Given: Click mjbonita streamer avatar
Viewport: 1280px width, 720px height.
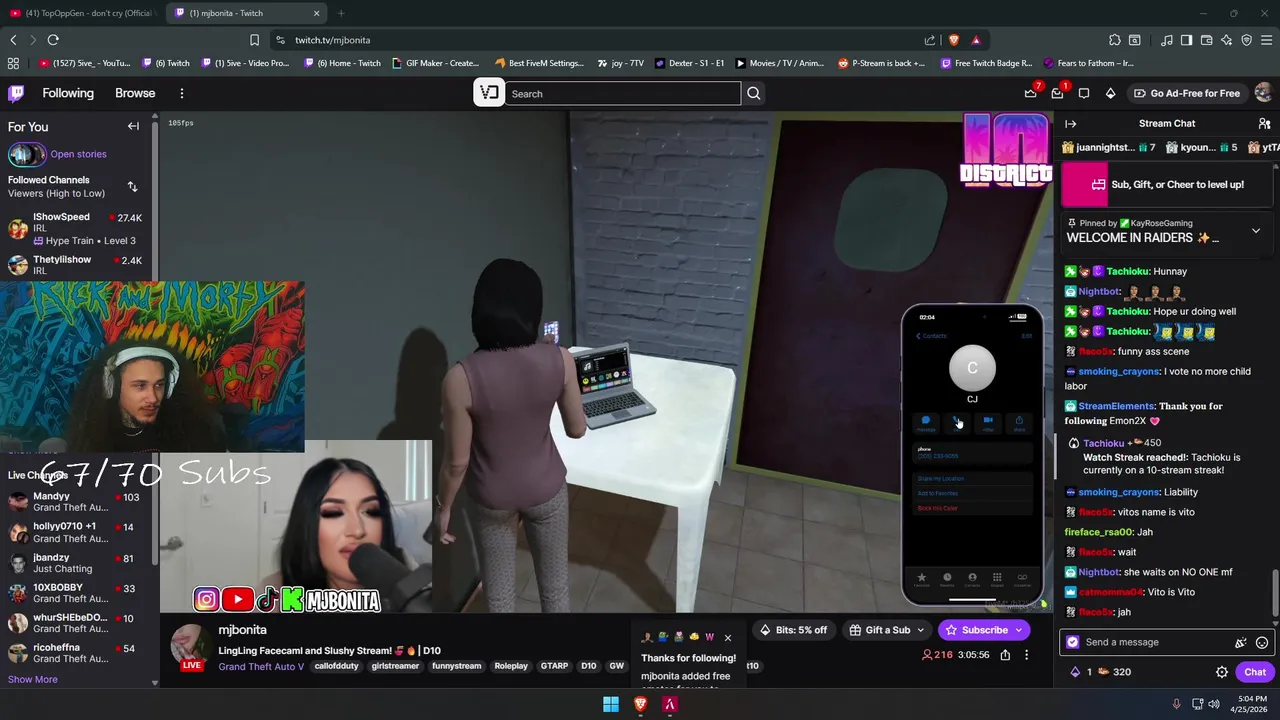Looking at the screenshot, I should (x=191, y=644).
